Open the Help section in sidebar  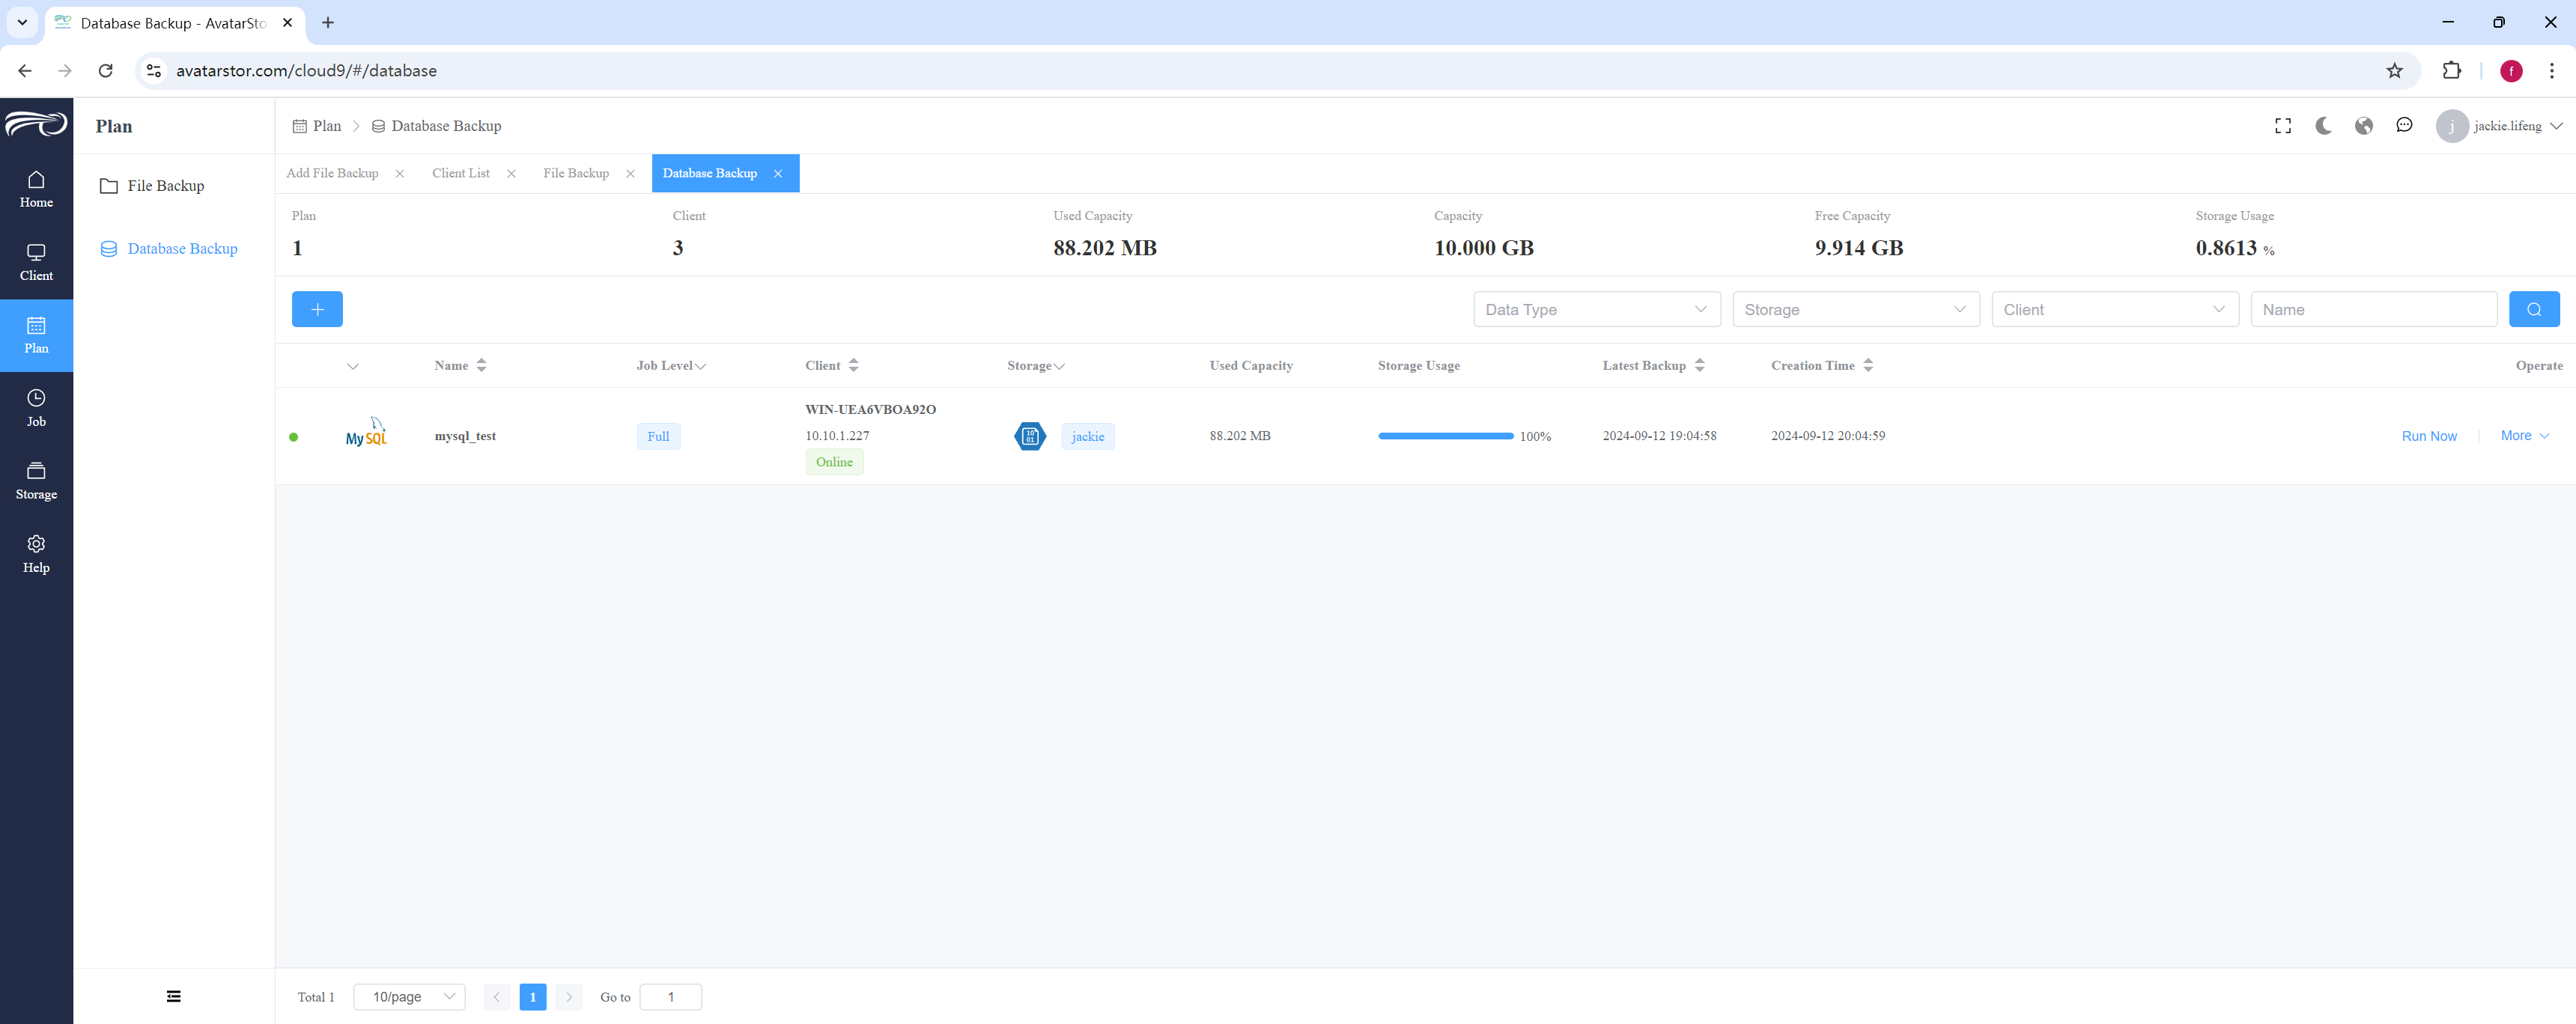36,554
